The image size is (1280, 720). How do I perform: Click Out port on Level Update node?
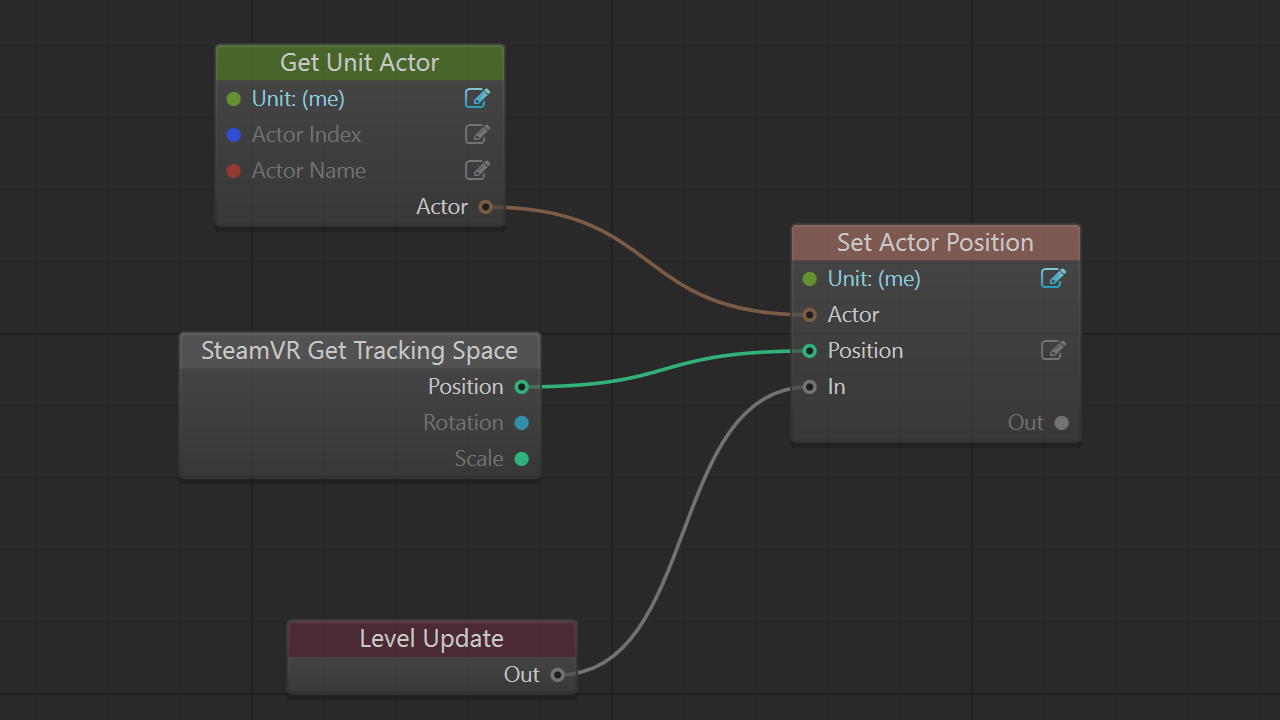pos(557,675)
